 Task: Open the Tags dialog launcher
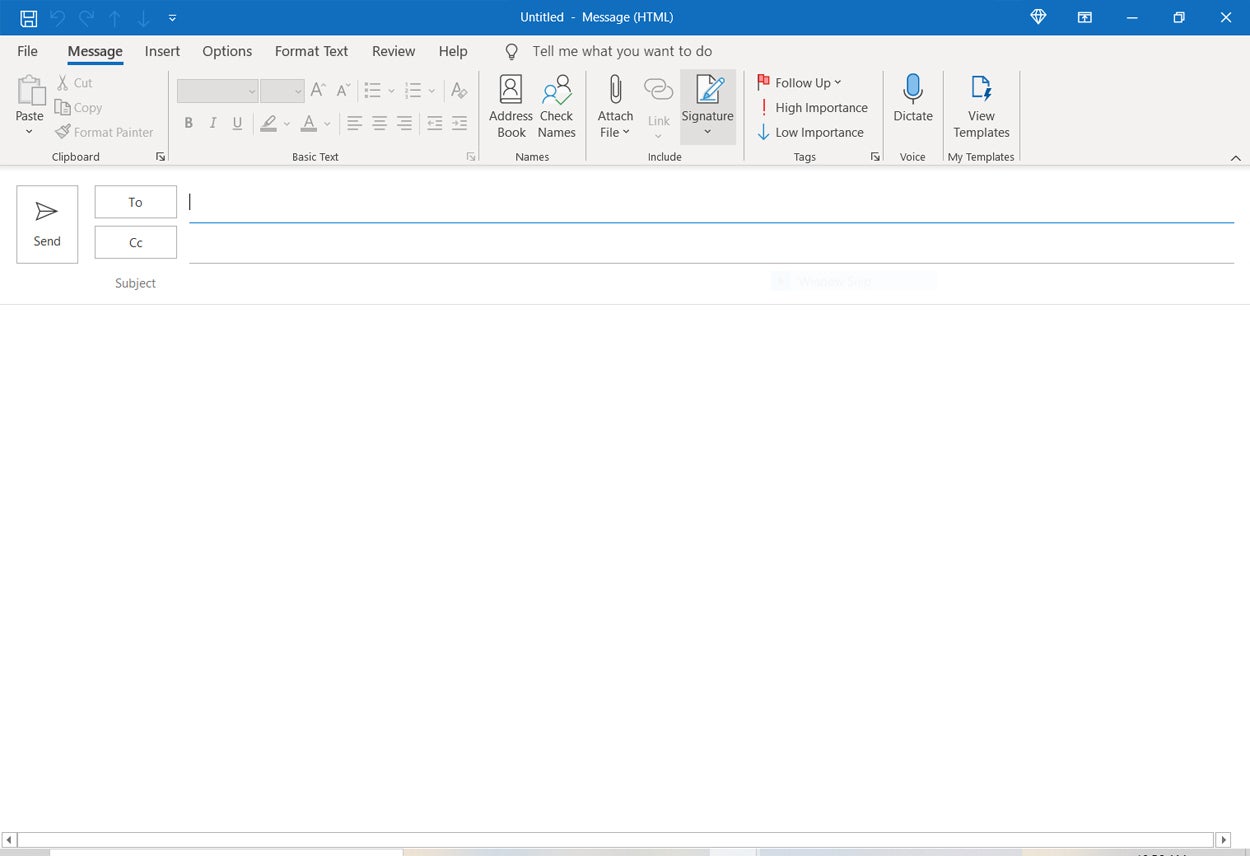click(875, 157)
